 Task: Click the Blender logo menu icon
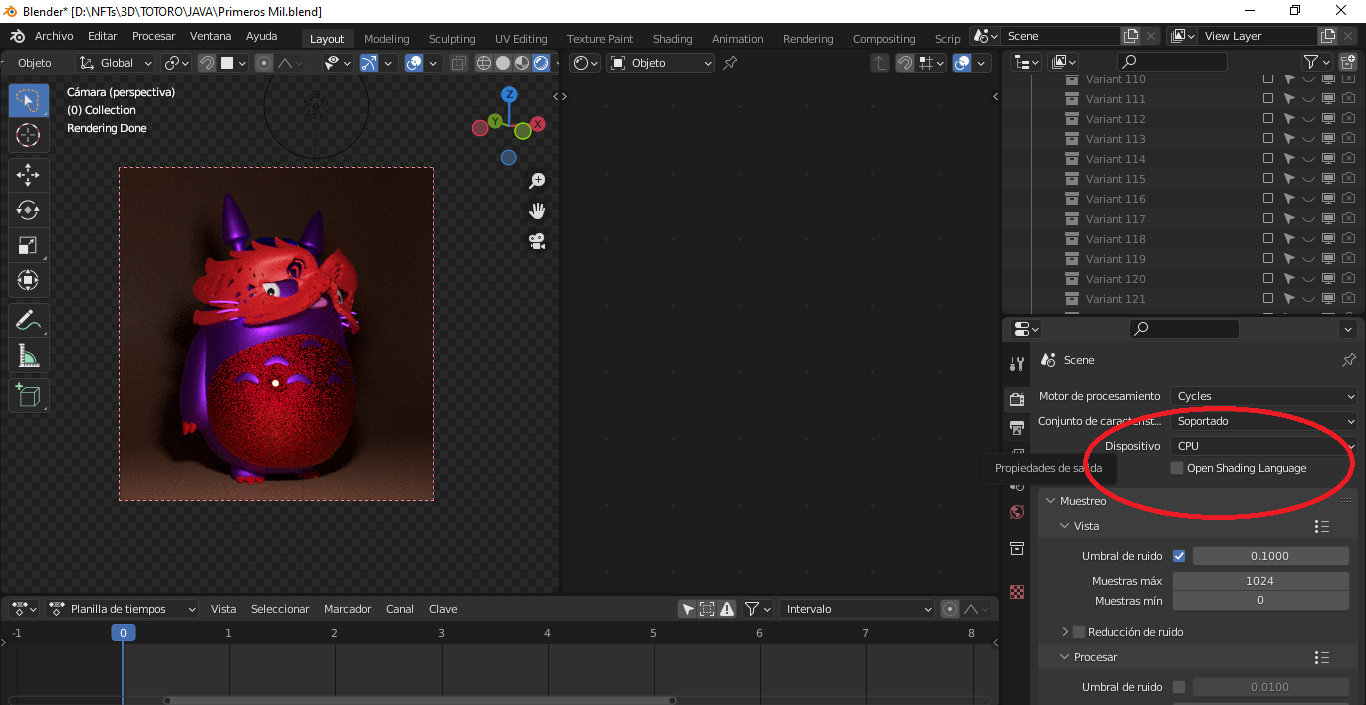point(17,36)
